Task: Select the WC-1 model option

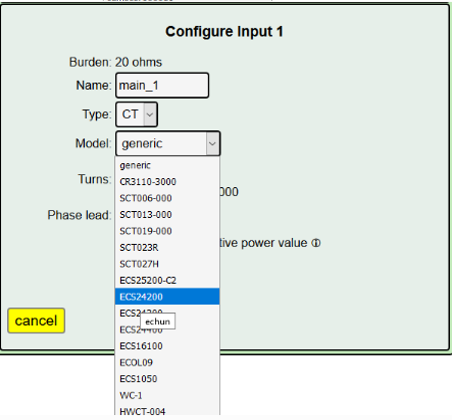Action: pyautogui.click(x=167, y=395)
